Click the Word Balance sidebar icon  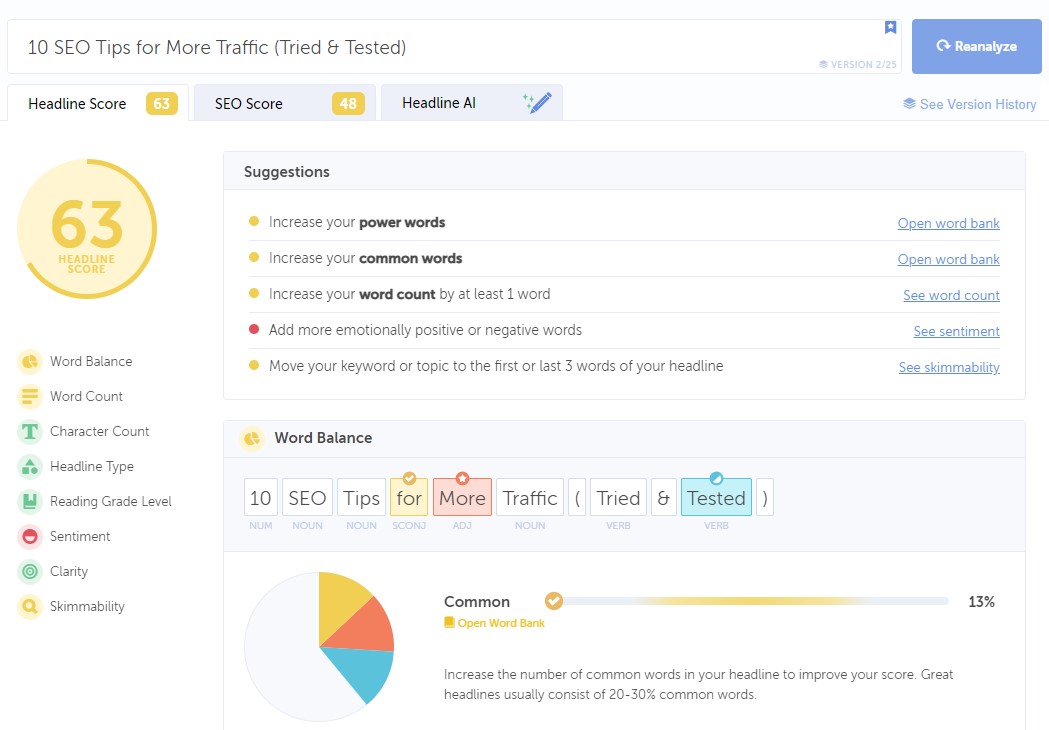pyautogui.click(x=29, y=361)
